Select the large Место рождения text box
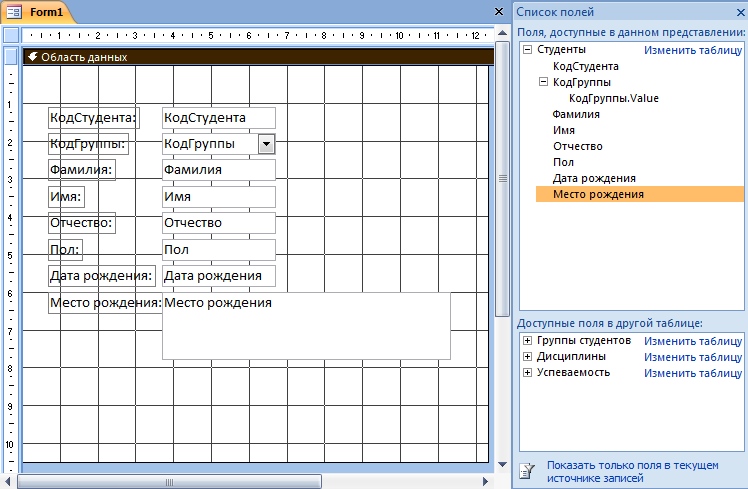 pos(306,326)
